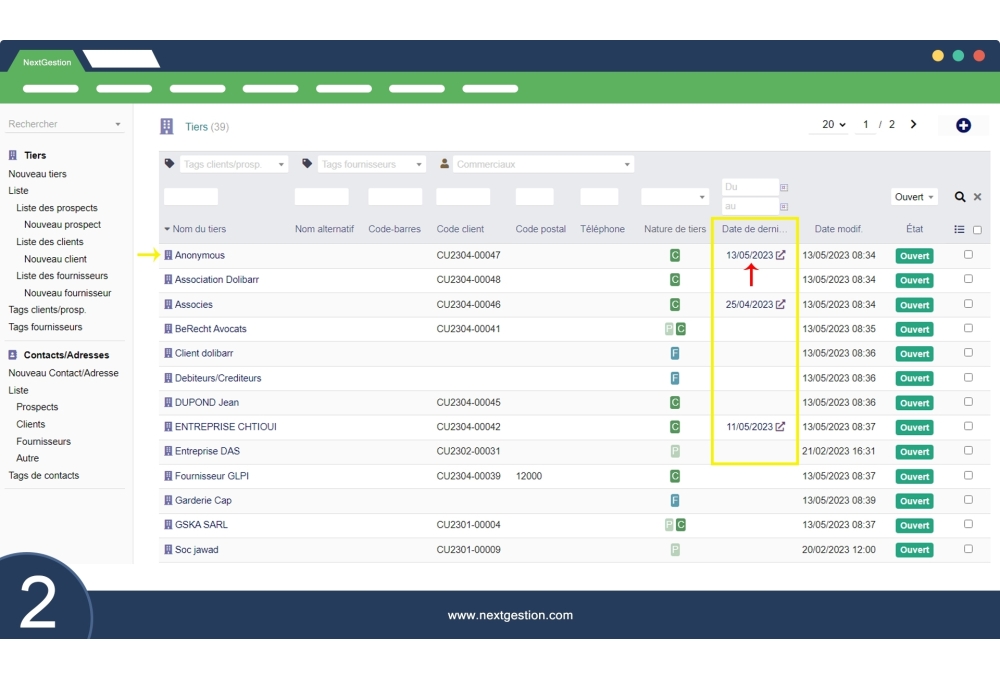1000x679 pixels.
Task: Click the magnifier search icon in filter row
Action: pyautogui.click(x=960, y=197)
